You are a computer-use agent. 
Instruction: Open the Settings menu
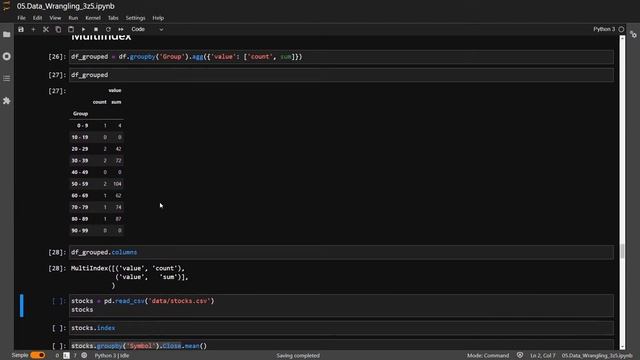[135, 18]
